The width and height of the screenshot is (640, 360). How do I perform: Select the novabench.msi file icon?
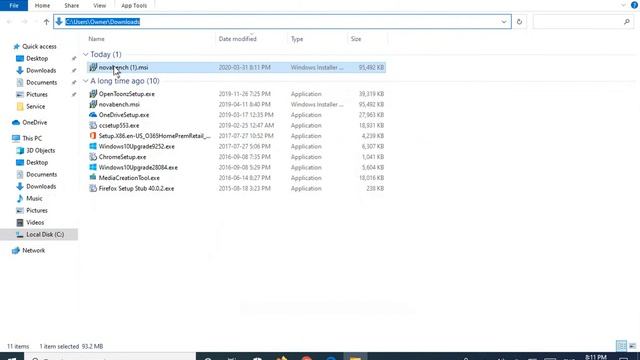click(x=93, y=104)
